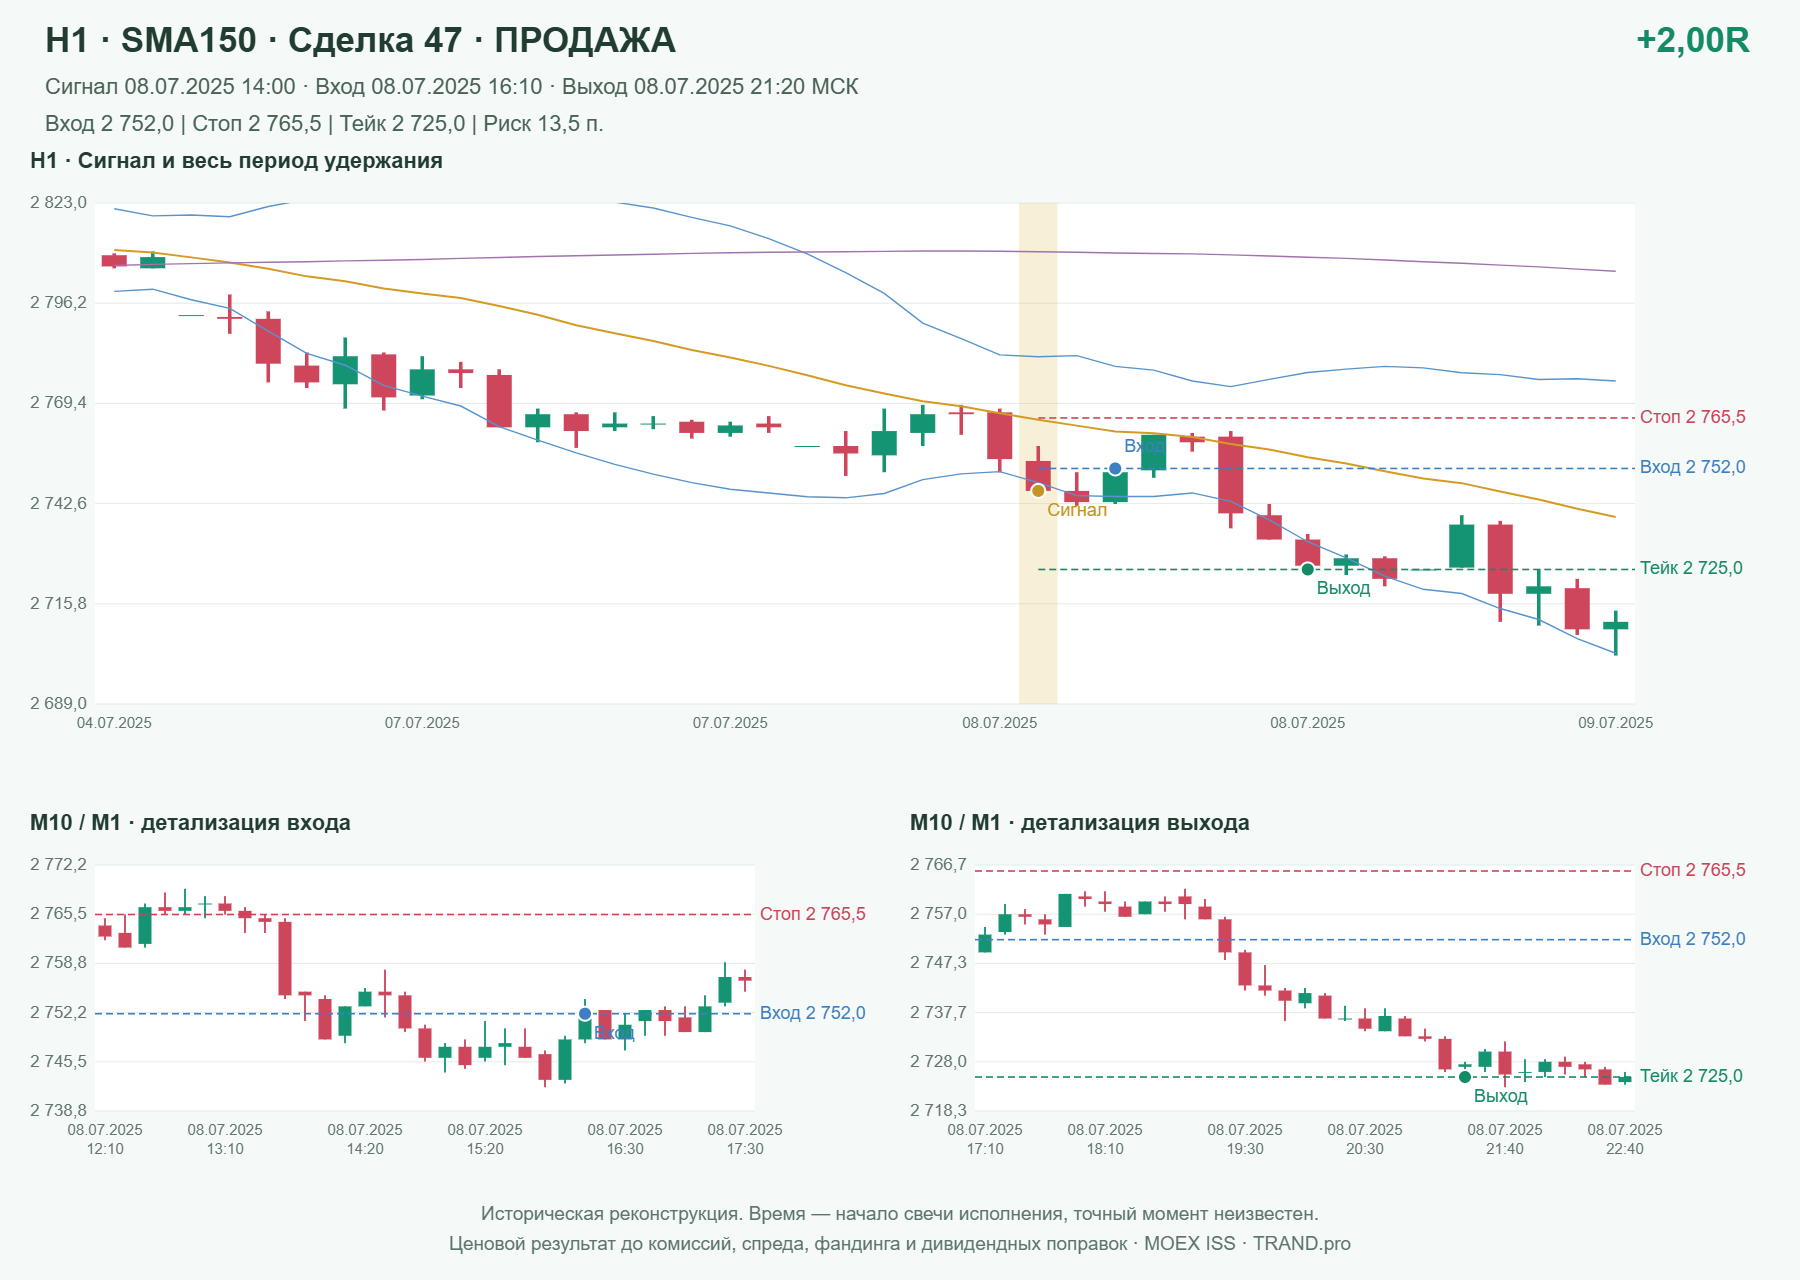This screenshot has height=1280, width=1800.
Task: Click the blue entry dot in entry detail chart
Action: [x=585, y=1014]
